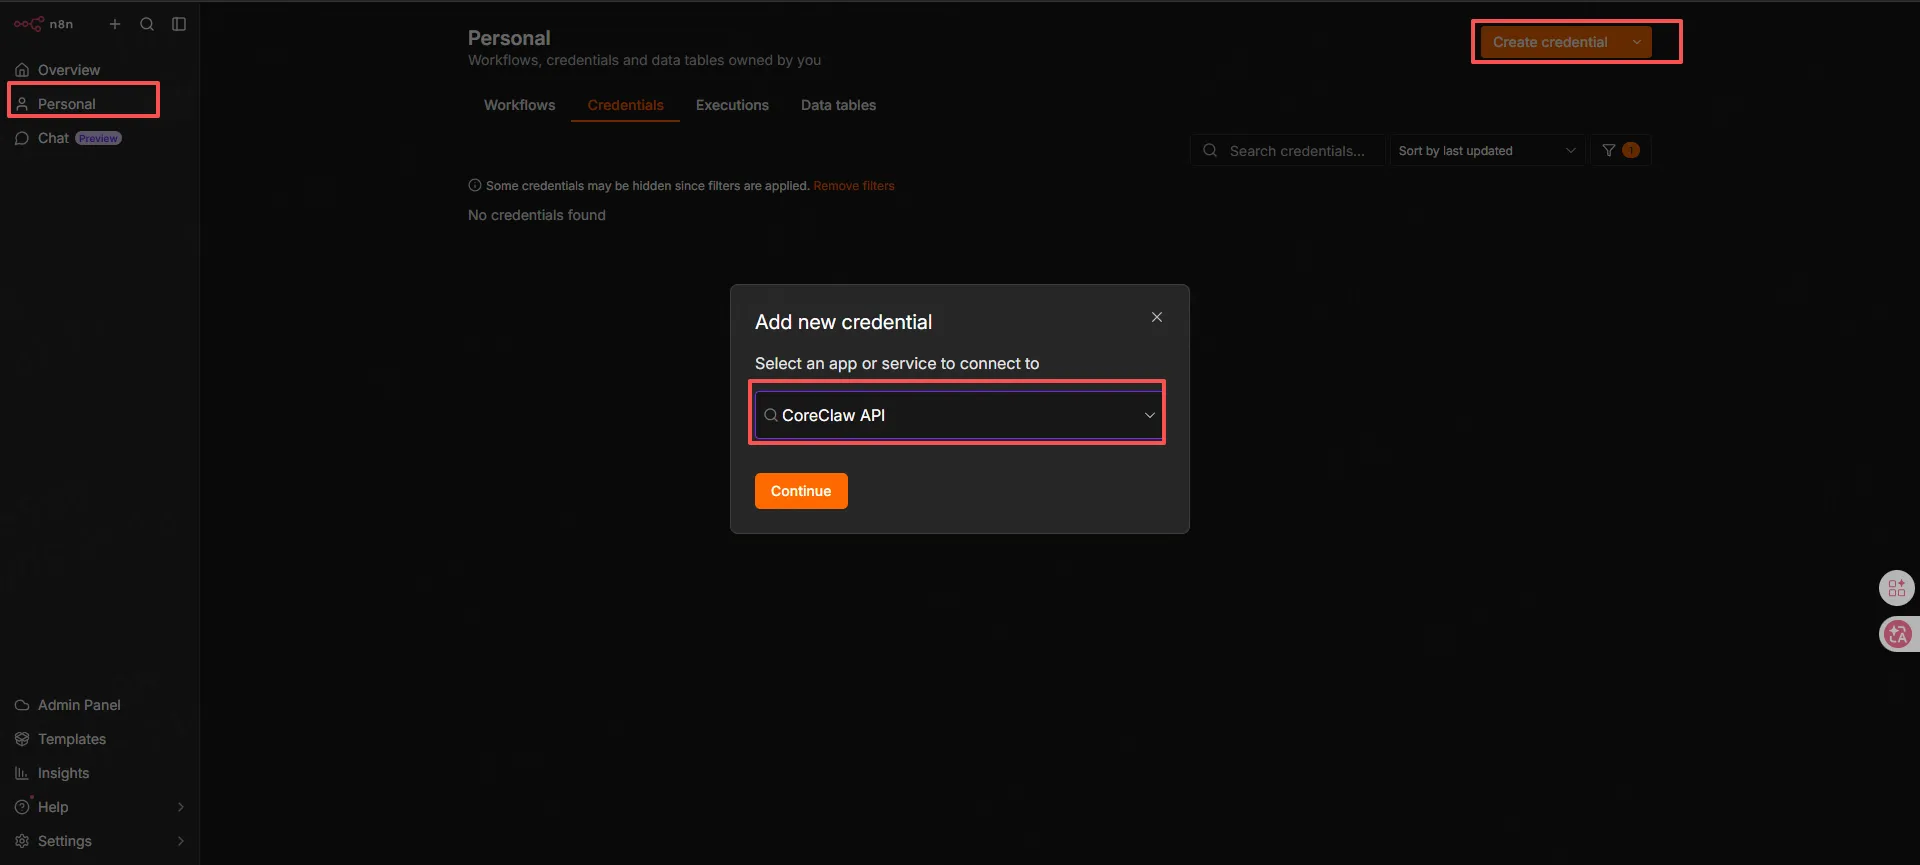This screenshot has height=865, width=1920.
Task: Open the CoreClaw API app selector
Action: 958,415
